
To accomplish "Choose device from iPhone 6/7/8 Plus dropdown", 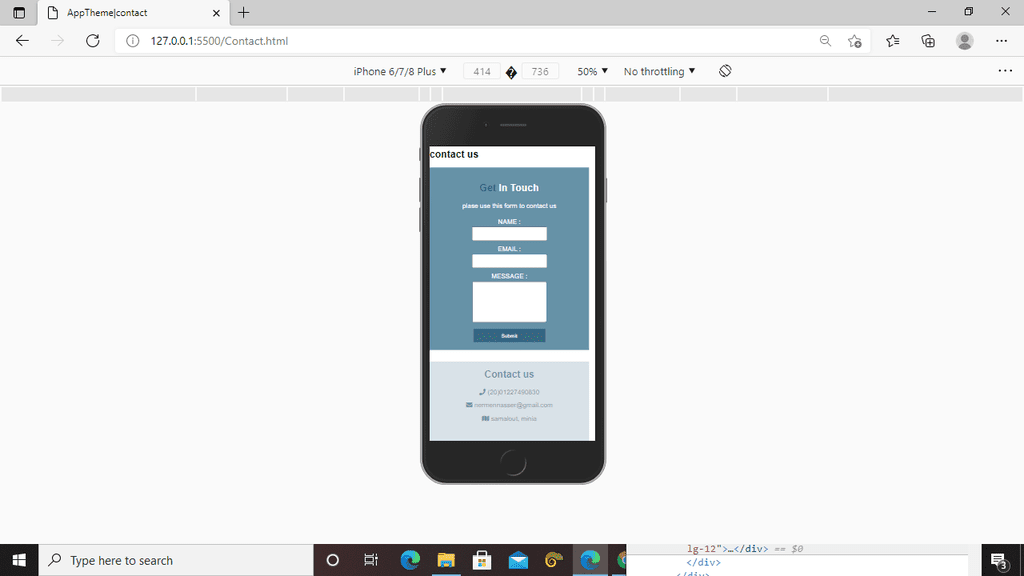I will (x=400, y=71).
